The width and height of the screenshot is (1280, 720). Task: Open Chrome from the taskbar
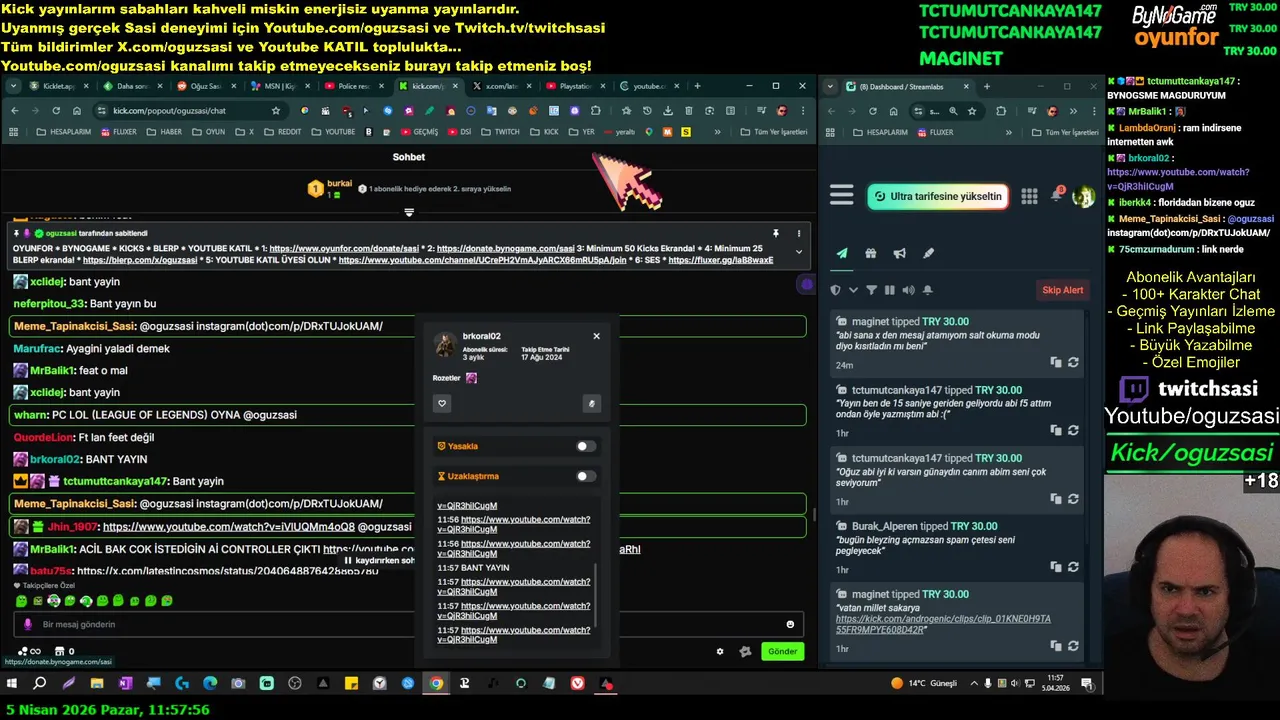(x=436, y=684)
